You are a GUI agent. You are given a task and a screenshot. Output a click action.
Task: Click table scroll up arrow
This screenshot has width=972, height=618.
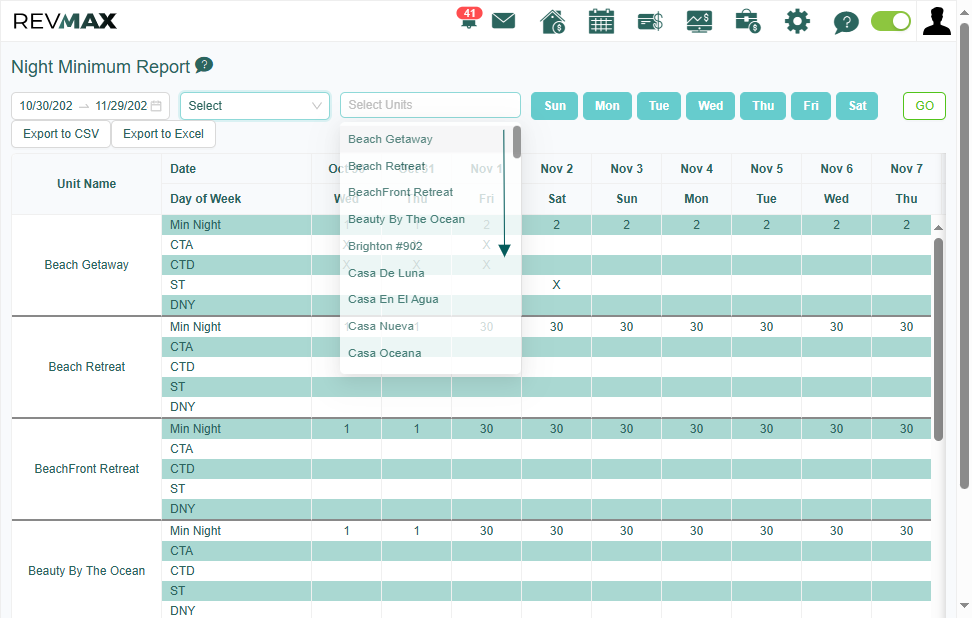(x=939, y=228)
